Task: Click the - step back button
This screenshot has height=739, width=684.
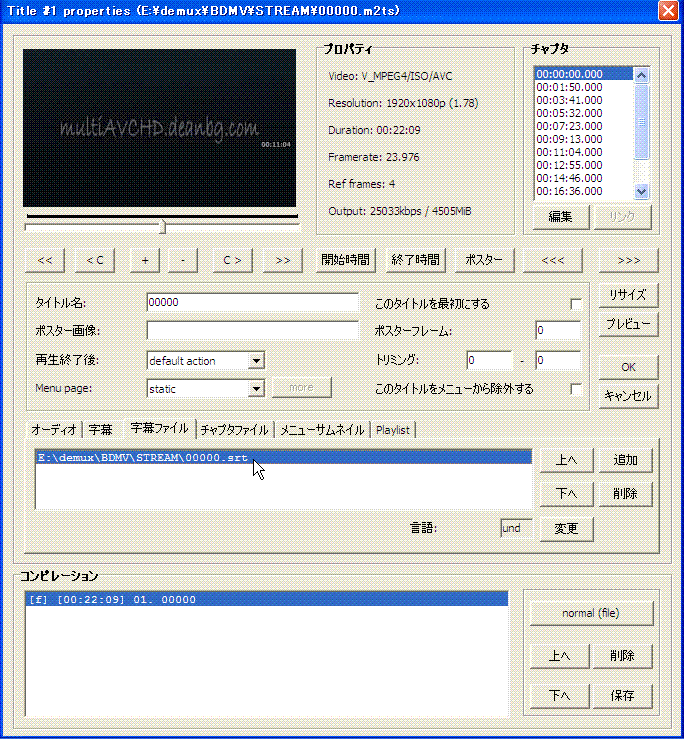Action: tap(183, 260)
